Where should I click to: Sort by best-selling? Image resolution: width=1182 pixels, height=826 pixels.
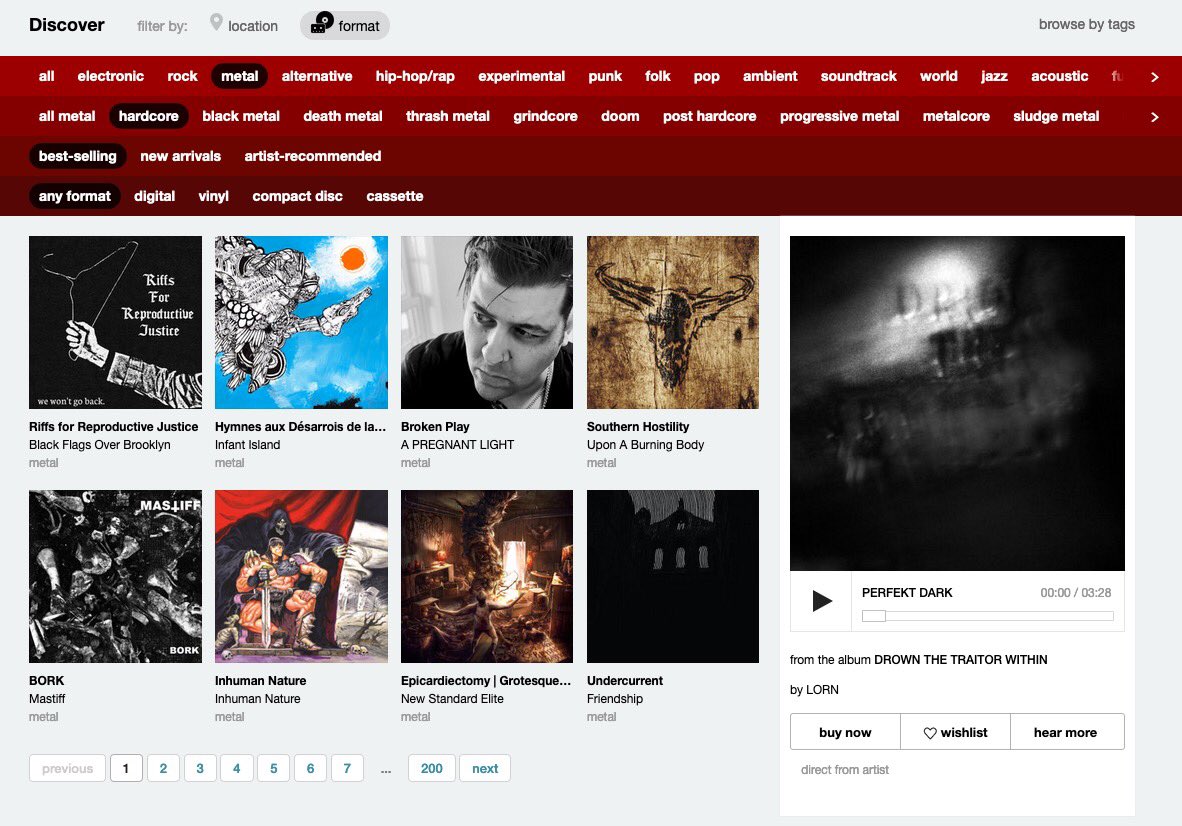(78, 156)
